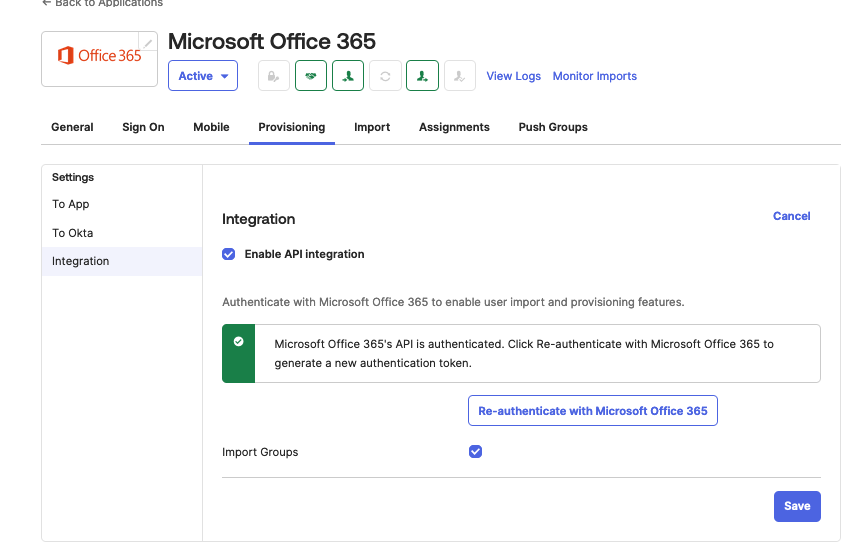Viewport: 865px width, 559px height.
Task: Click the grey user with checkmark icon
Action: [x=460, y=76]
